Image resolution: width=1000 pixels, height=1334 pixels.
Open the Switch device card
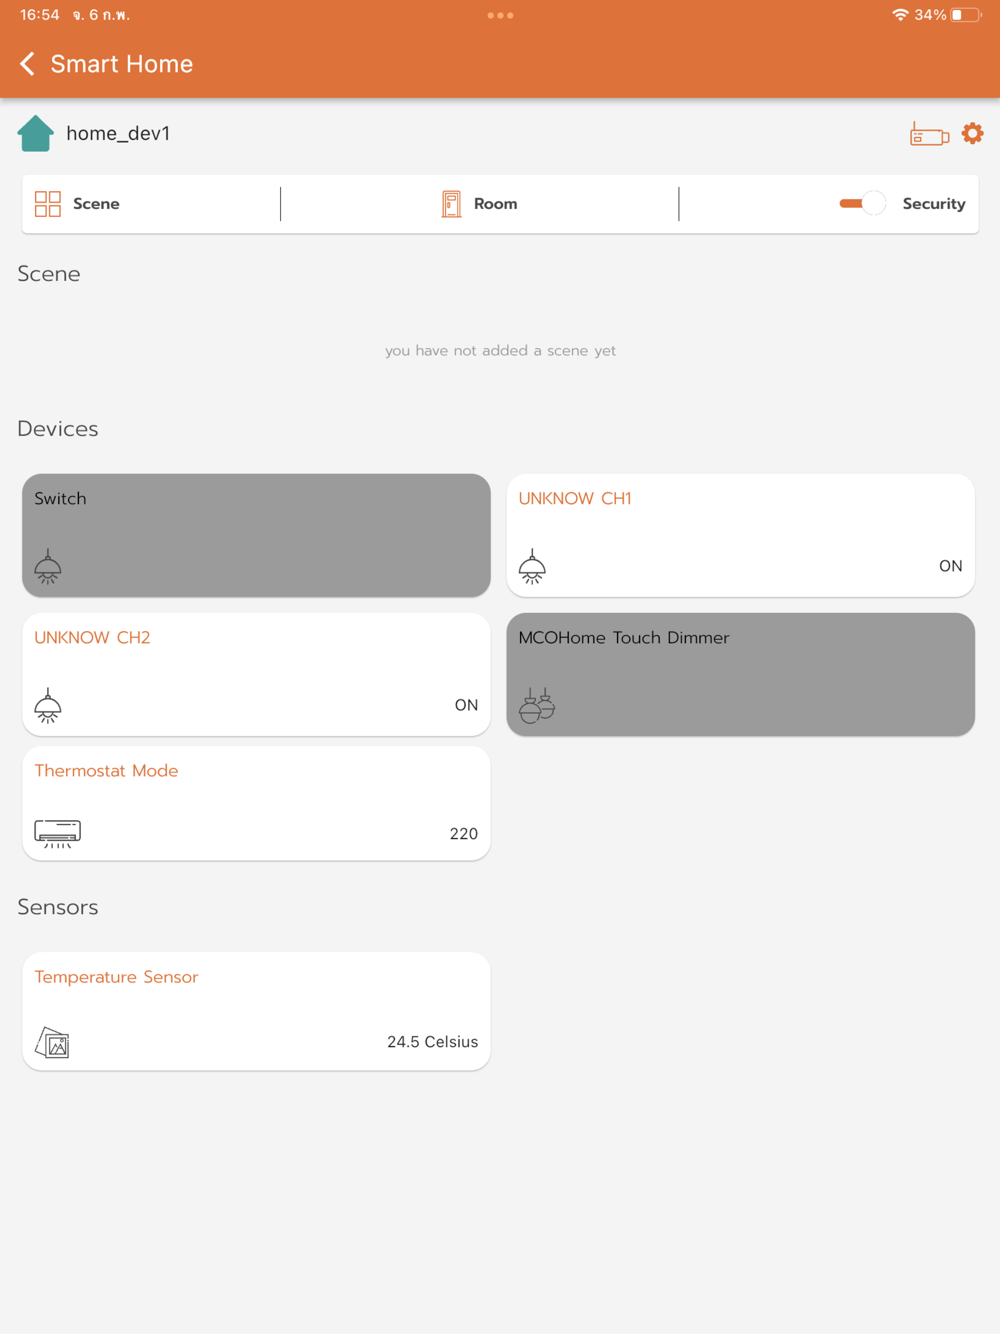[x=256, y=535]
